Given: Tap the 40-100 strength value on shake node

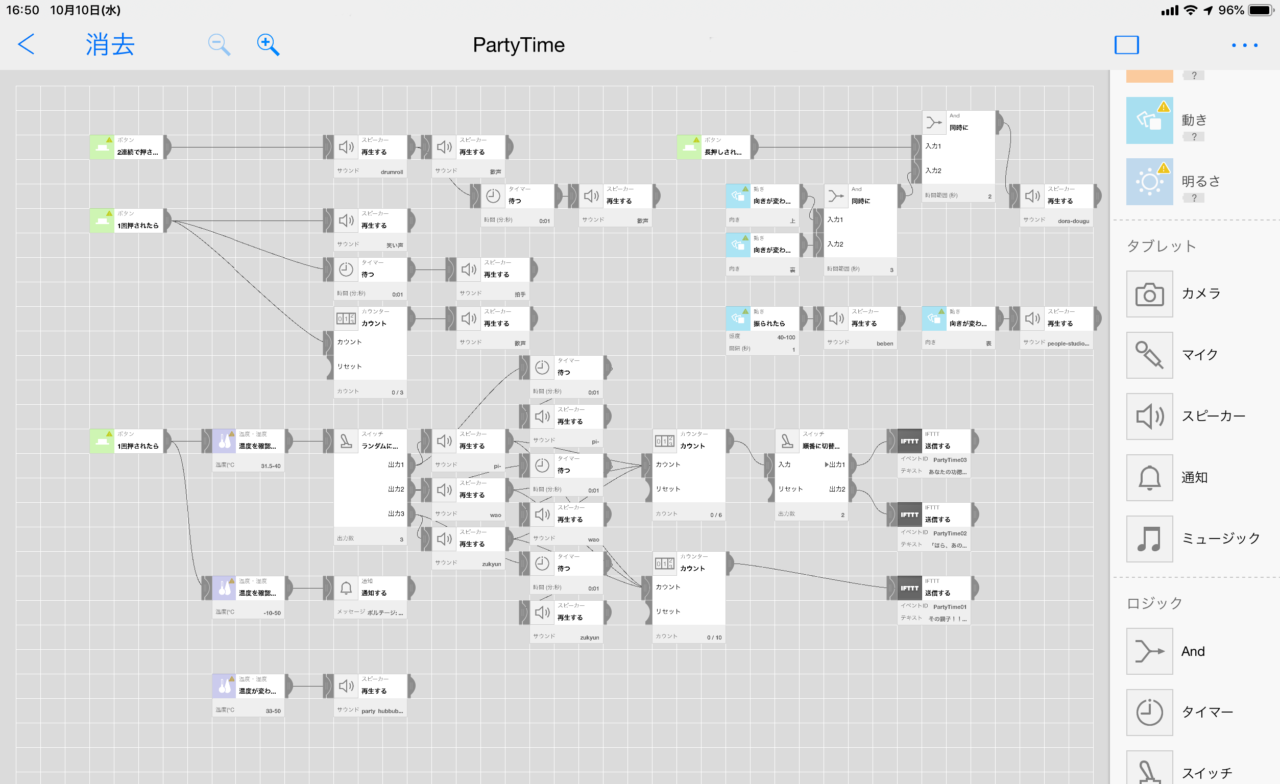Looking at the screenshot, I should 787,337.
